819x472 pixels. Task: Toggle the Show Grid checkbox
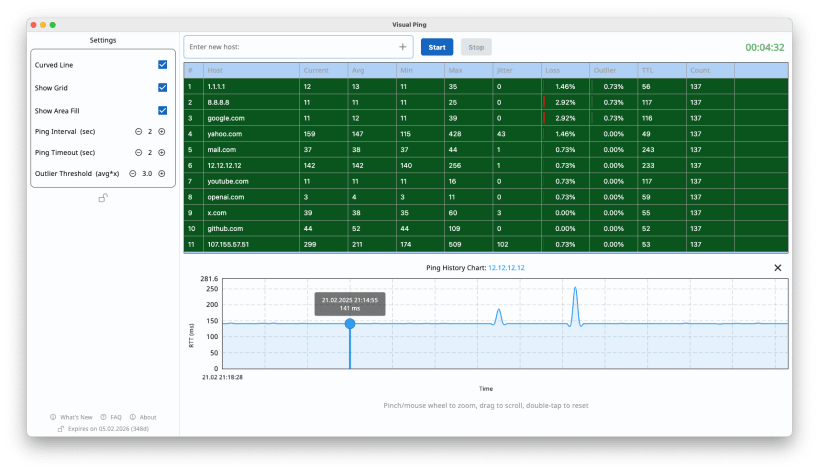[x=162, y=88]
